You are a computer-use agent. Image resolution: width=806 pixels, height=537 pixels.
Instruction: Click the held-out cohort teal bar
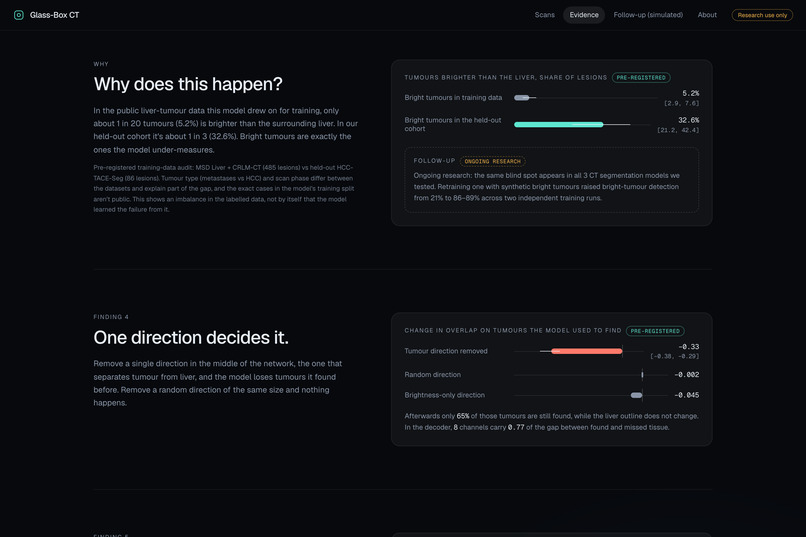pos(558,124)
